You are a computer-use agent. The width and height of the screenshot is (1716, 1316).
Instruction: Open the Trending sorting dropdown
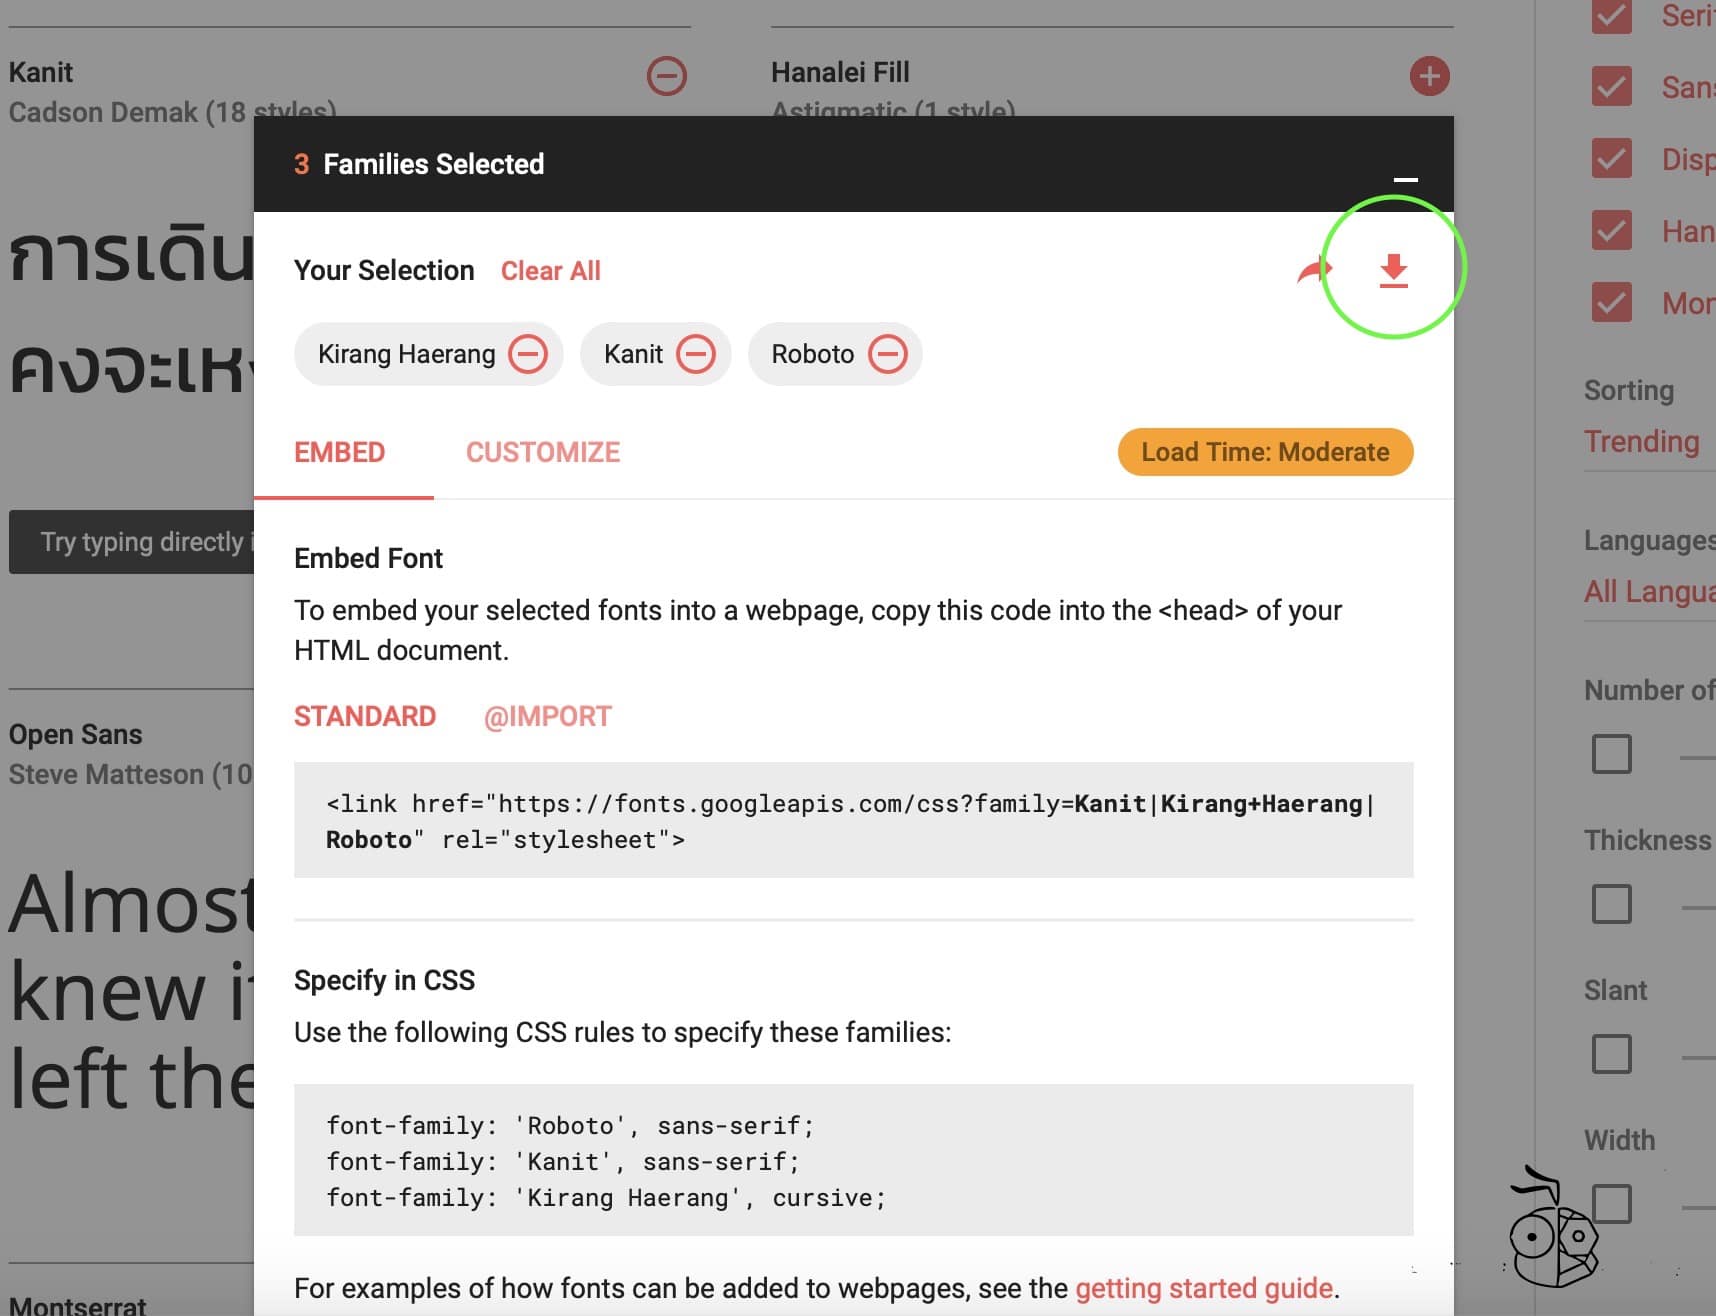1642,442
